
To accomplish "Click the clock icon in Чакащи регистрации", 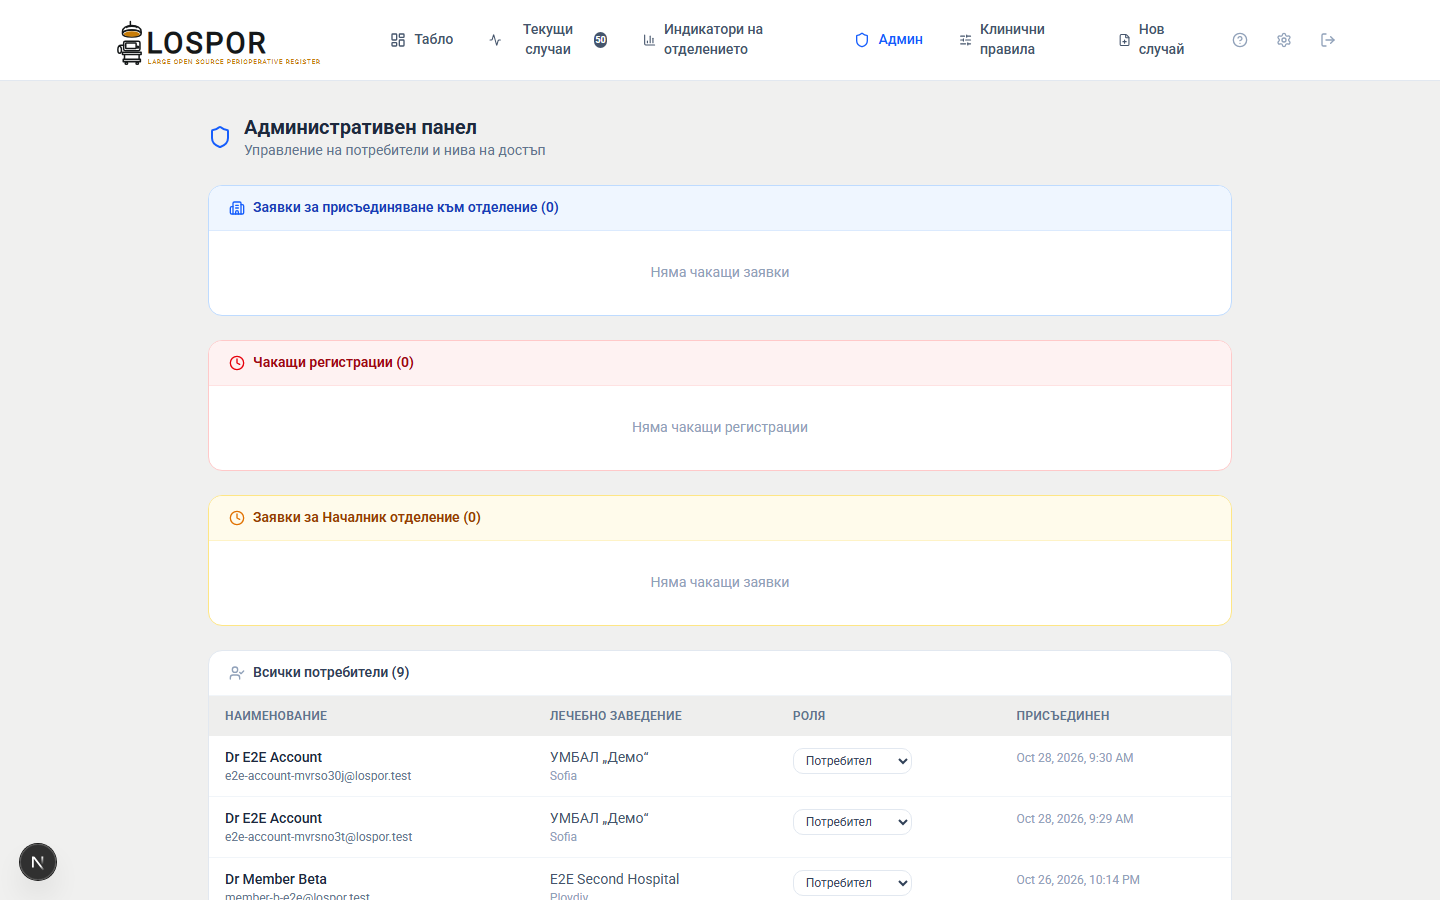I will click(x=237, y=363).
